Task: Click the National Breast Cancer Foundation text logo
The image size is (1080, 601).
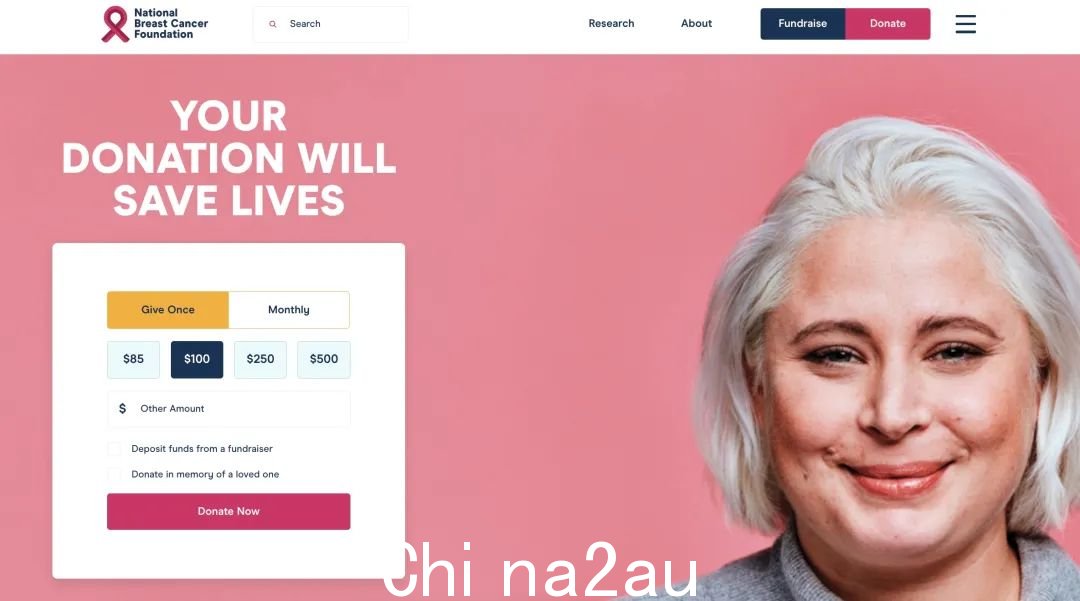Action: 171,23
